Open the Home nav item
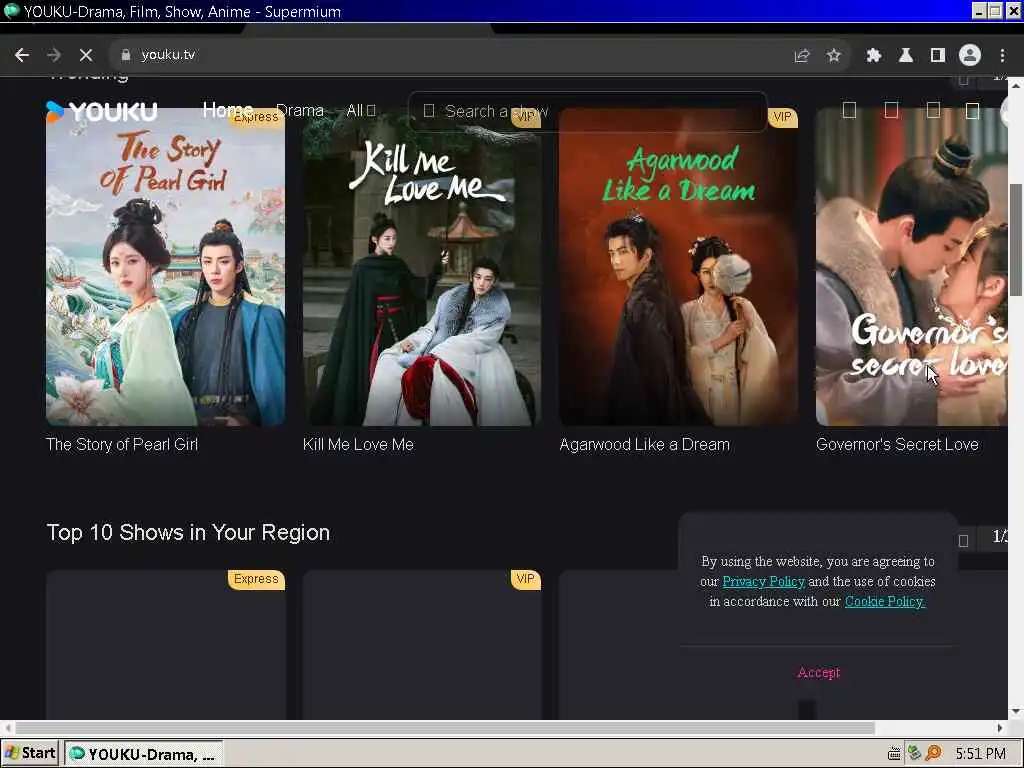 227,110
